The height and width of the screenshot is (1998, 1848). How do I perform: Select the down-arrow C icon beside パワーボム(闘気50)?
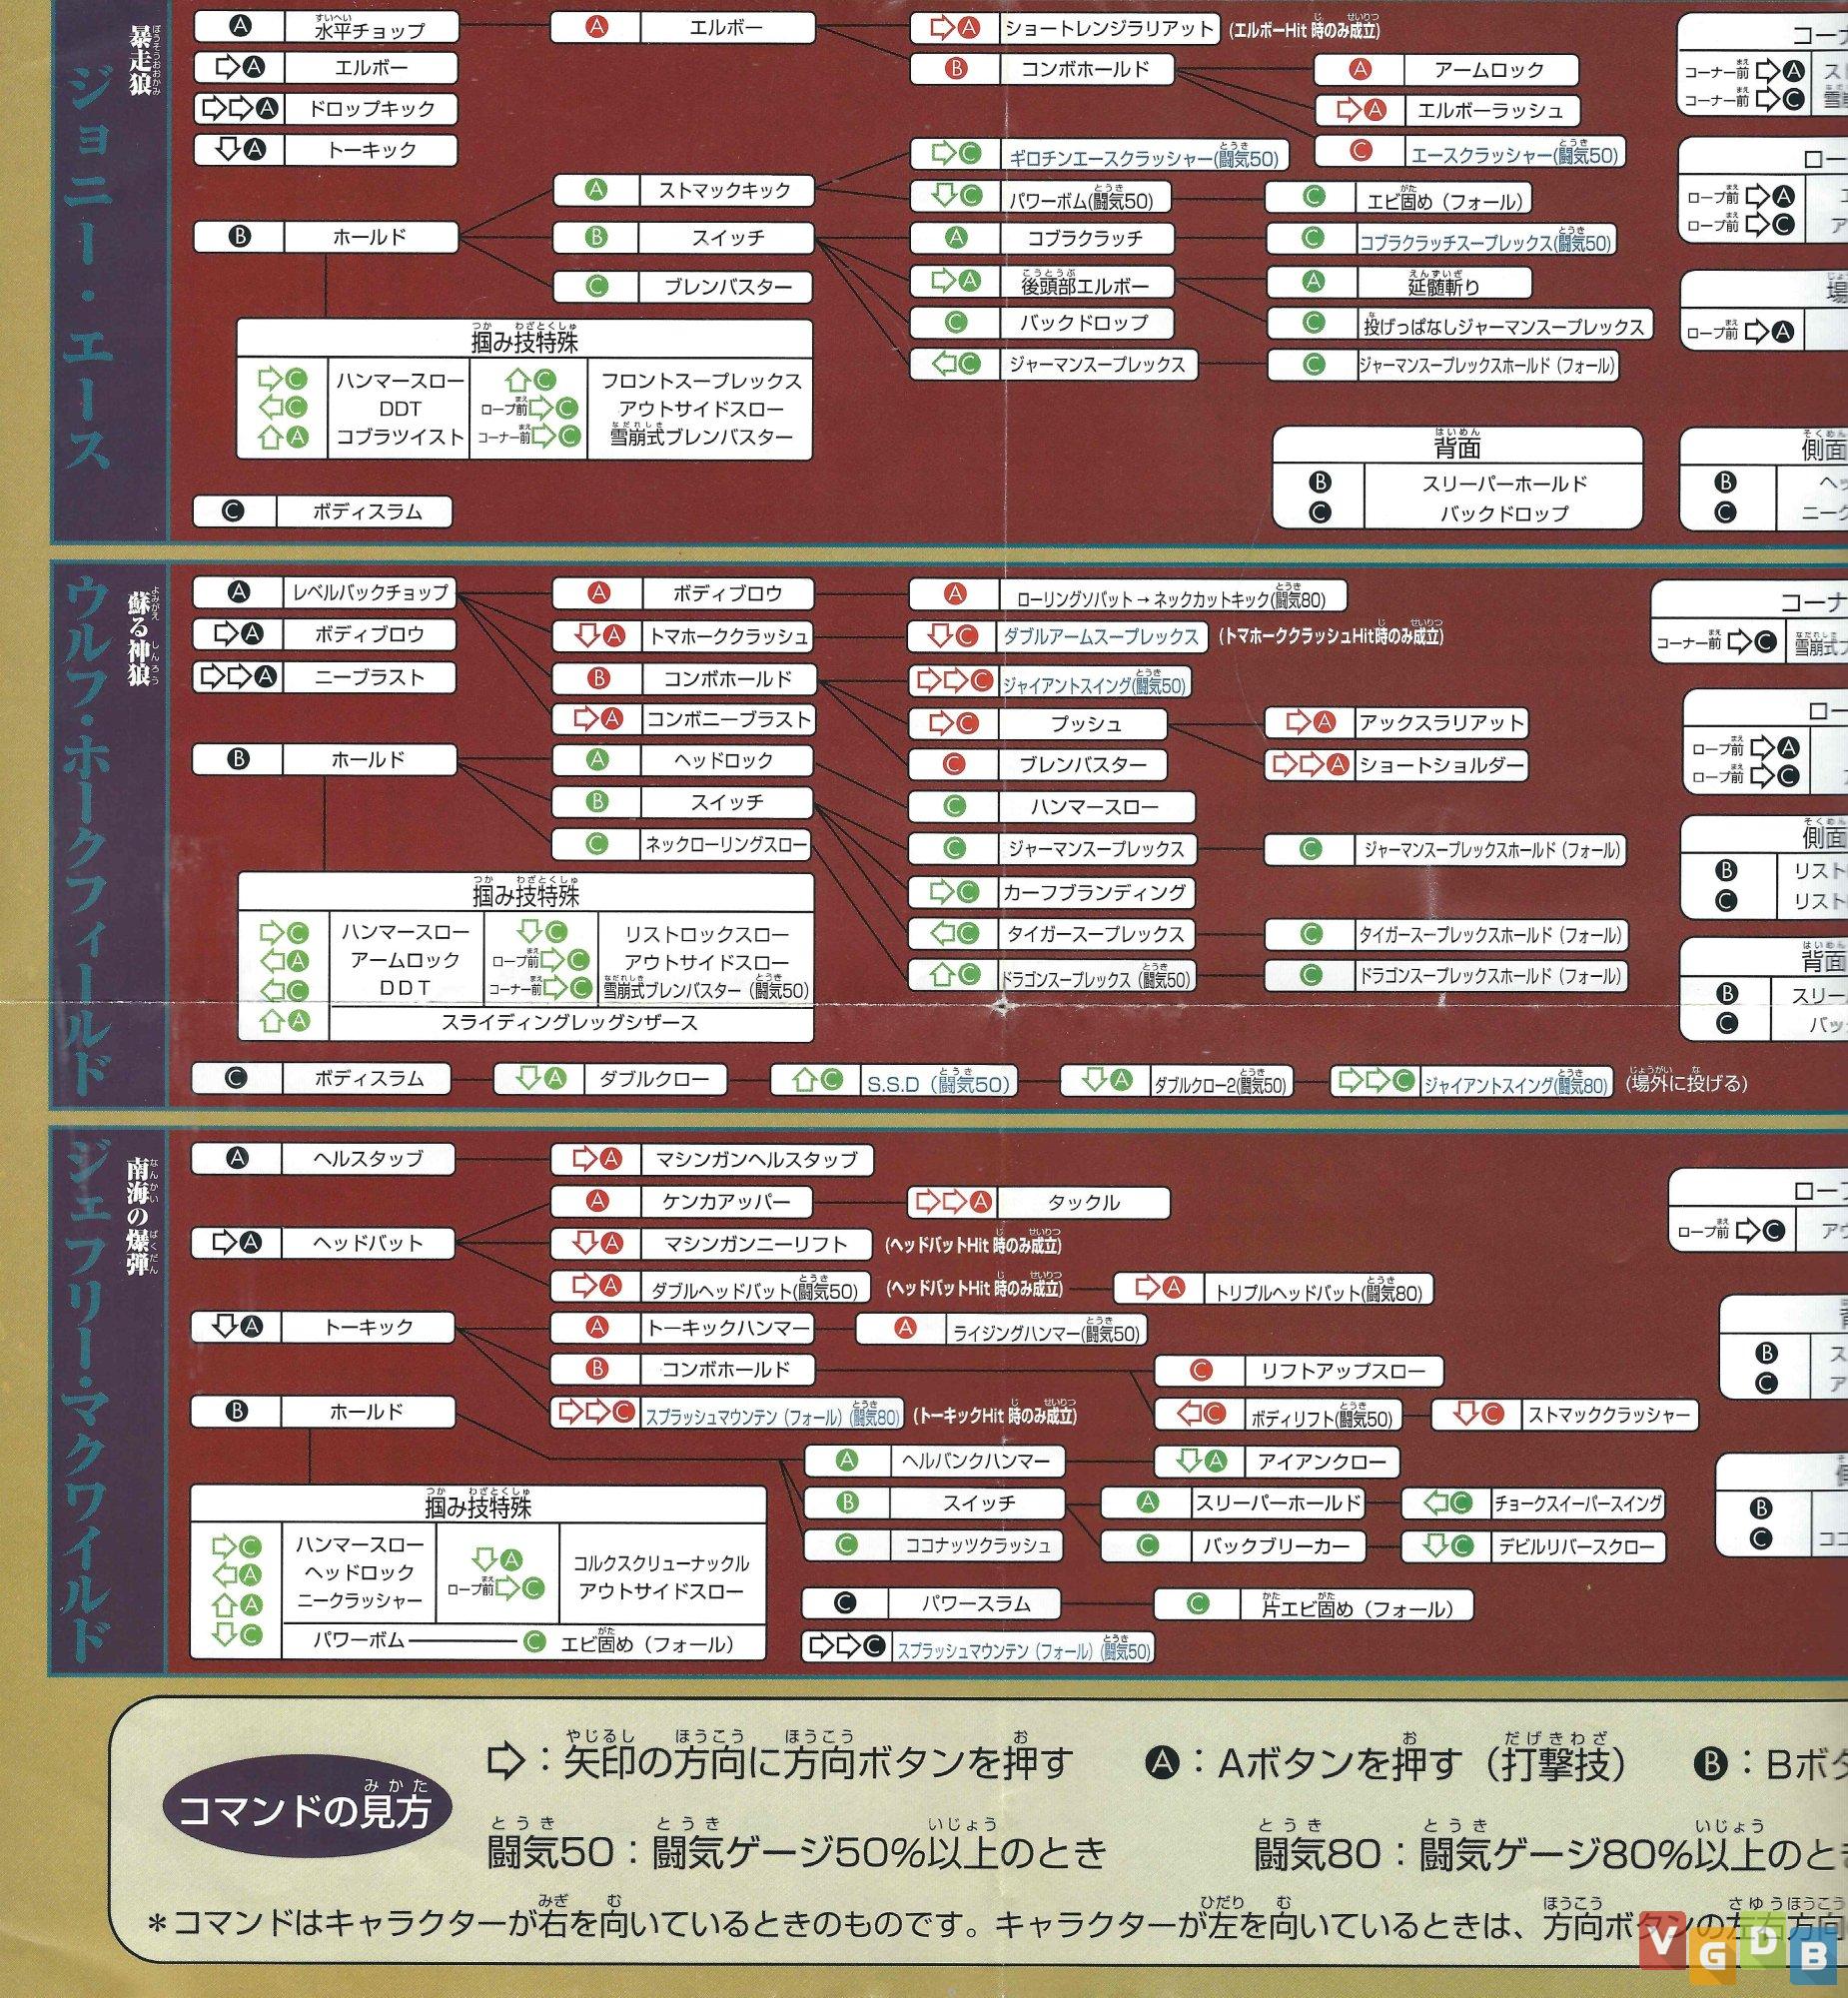(956, 195)
